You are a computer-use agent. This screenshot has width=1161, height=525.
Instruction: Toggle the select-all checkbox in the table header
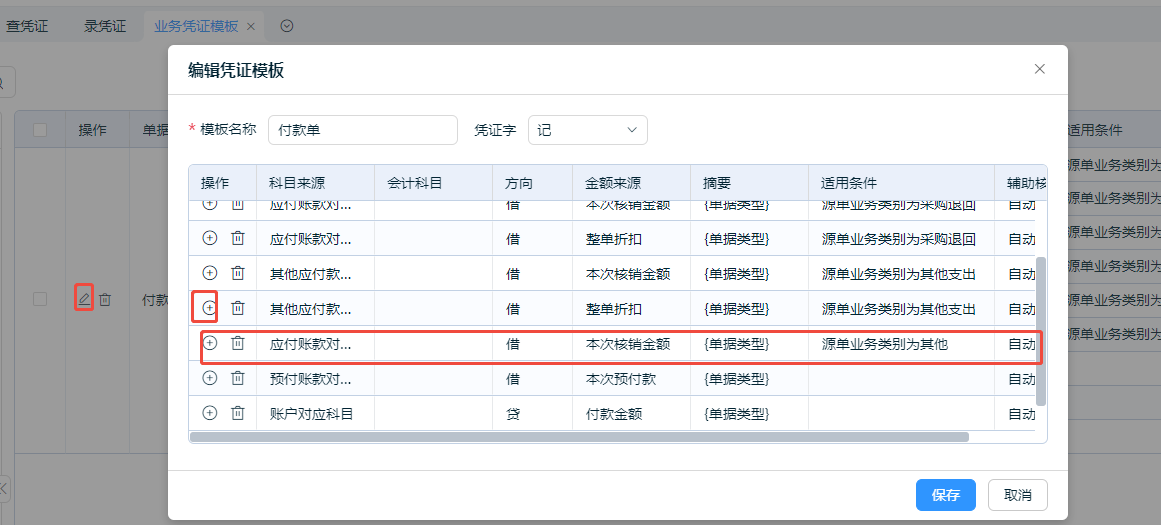click(40, 129)
